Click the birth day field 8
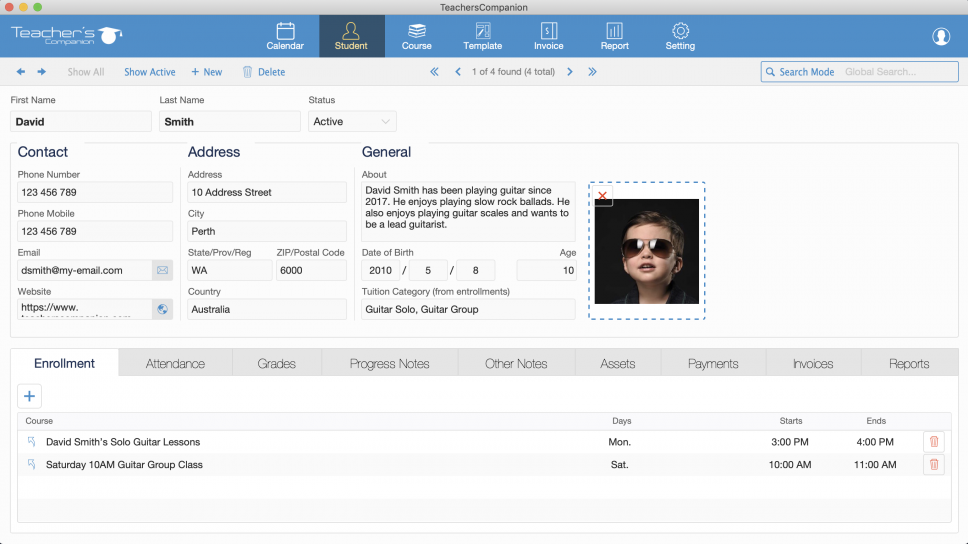 tap(475, 270)
